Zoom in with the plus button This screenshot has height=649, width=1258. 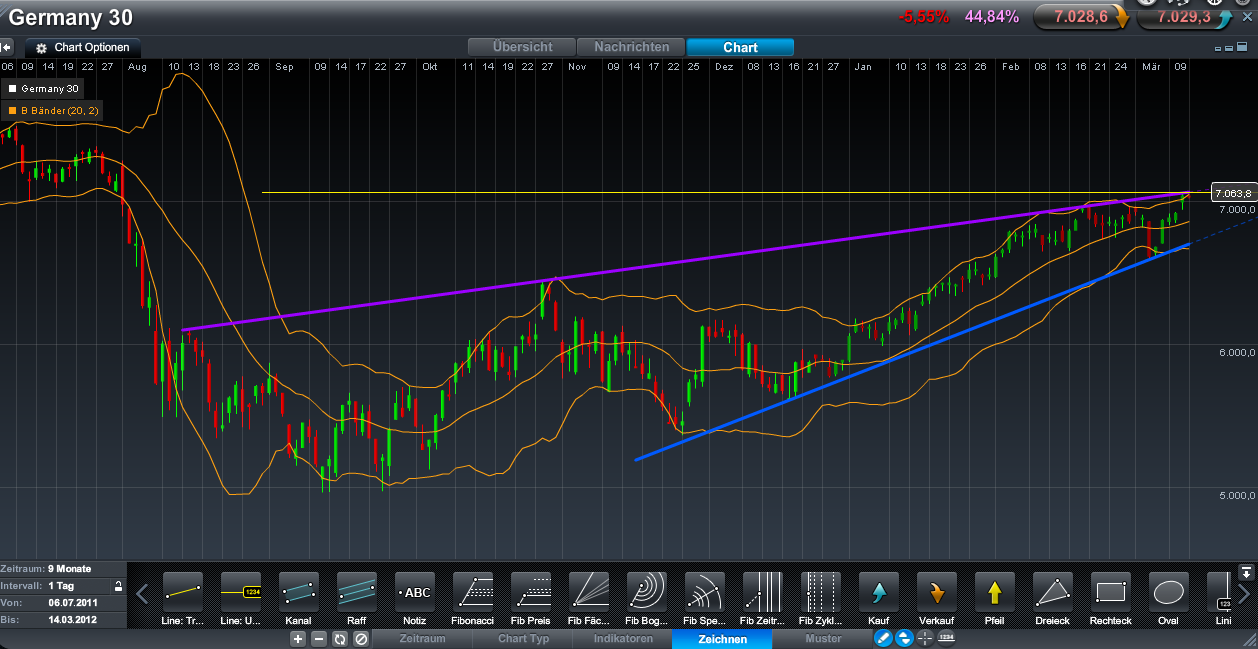pos(297,638)
